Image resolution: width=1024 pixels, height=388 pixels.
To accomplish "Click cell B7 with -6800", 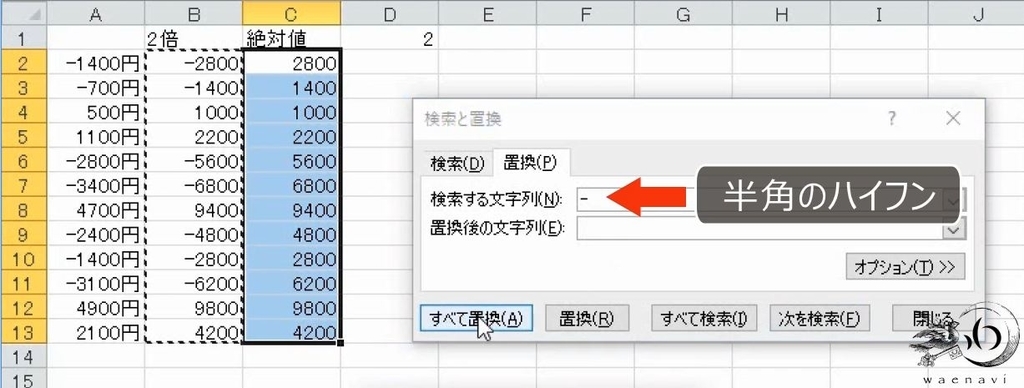I will click(x=193, y=186).
